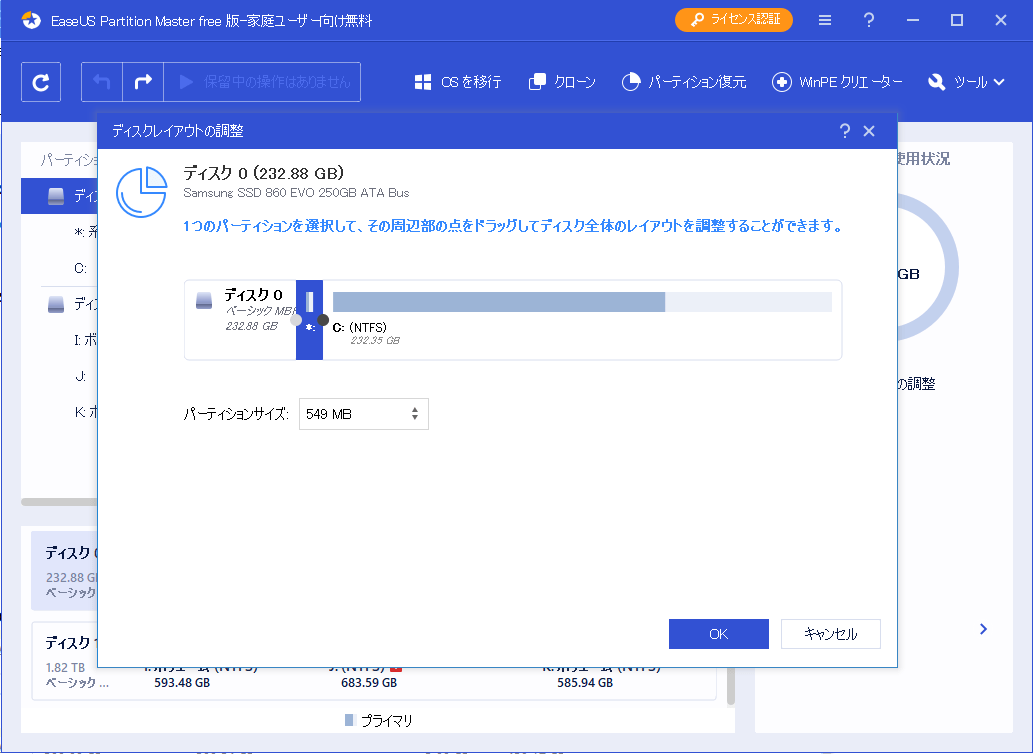Viewport: 1033px width, 754px height.
Task: Click the help question mark in the dialog header
Action: coord(845,131)
